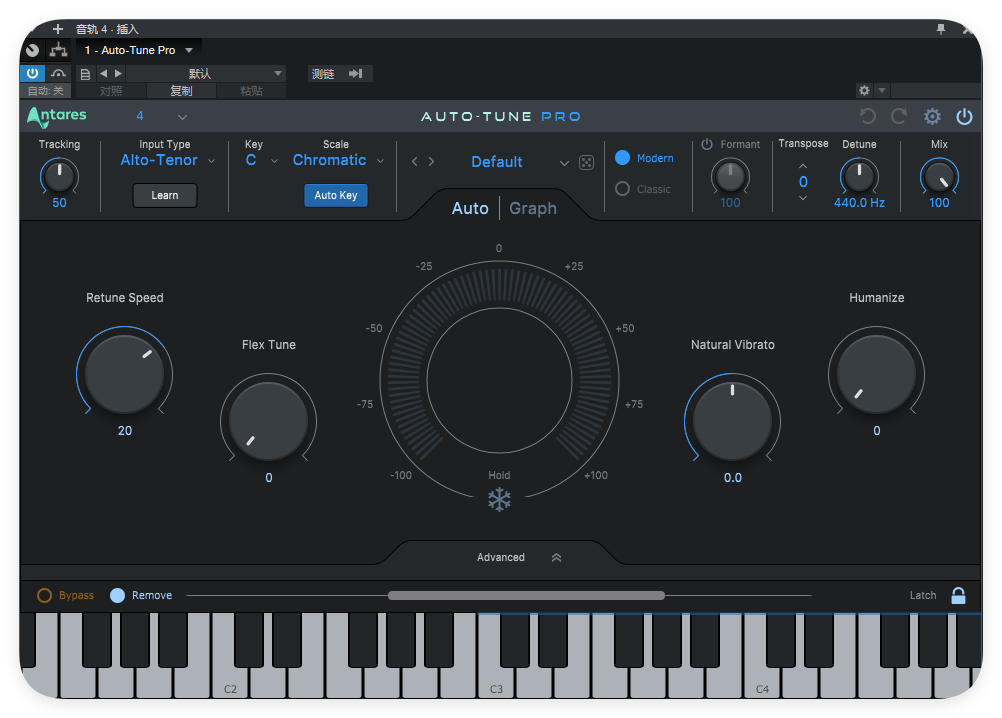This screenshot has height=718, width=1002.
Task: Select the next preset chevron
Action: point(431,162)
